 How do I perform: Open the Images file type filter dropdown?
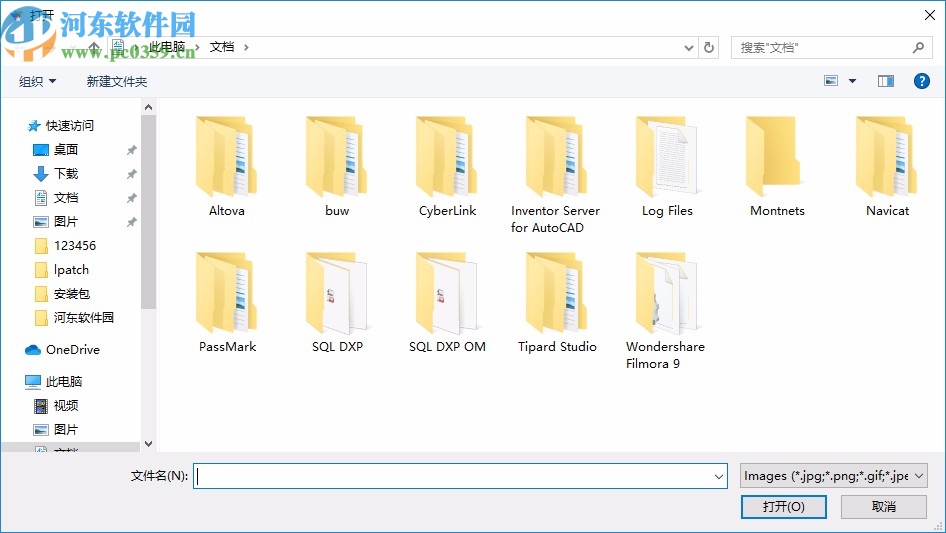tap(834, 476)
